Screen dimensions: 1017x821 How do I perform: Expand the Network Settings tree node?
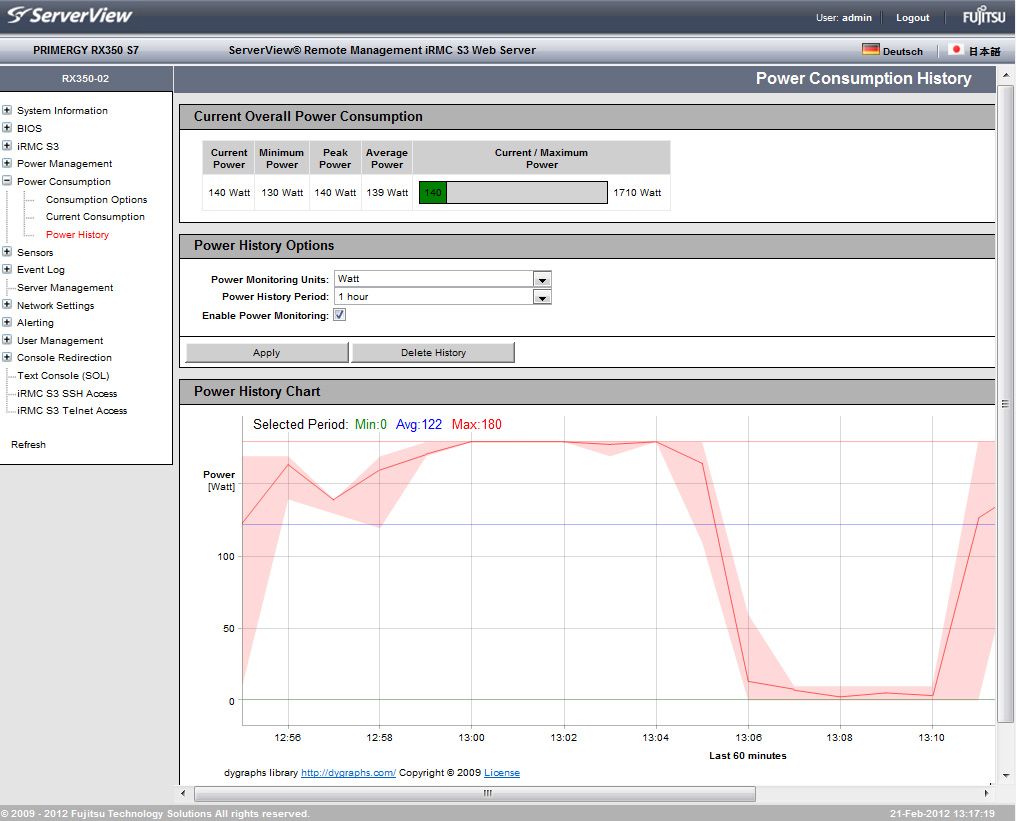[7, 305]
